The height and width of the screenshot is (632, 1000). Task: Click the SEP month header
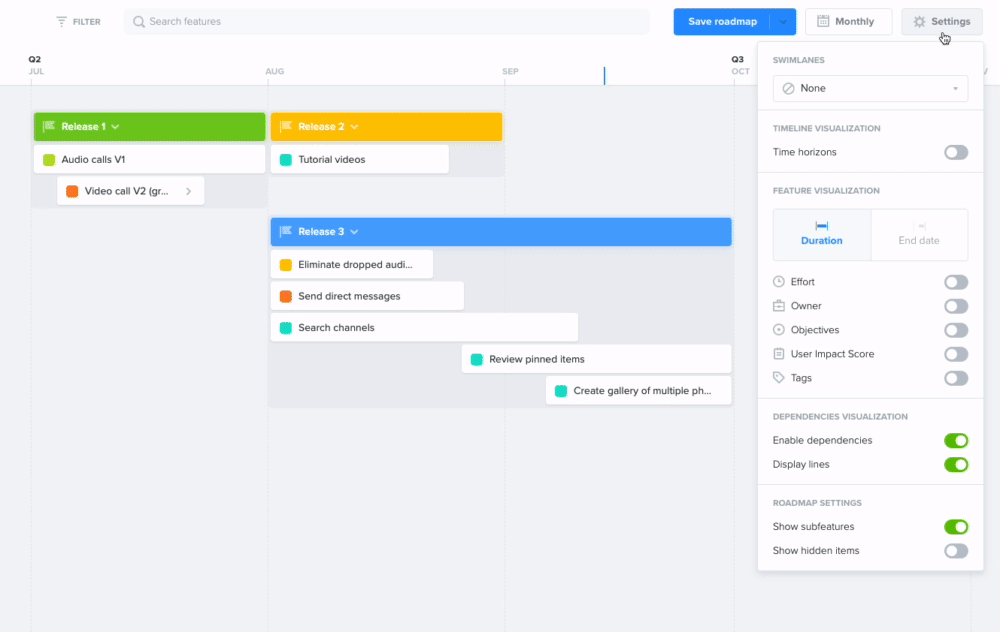[x=510, y=71]
